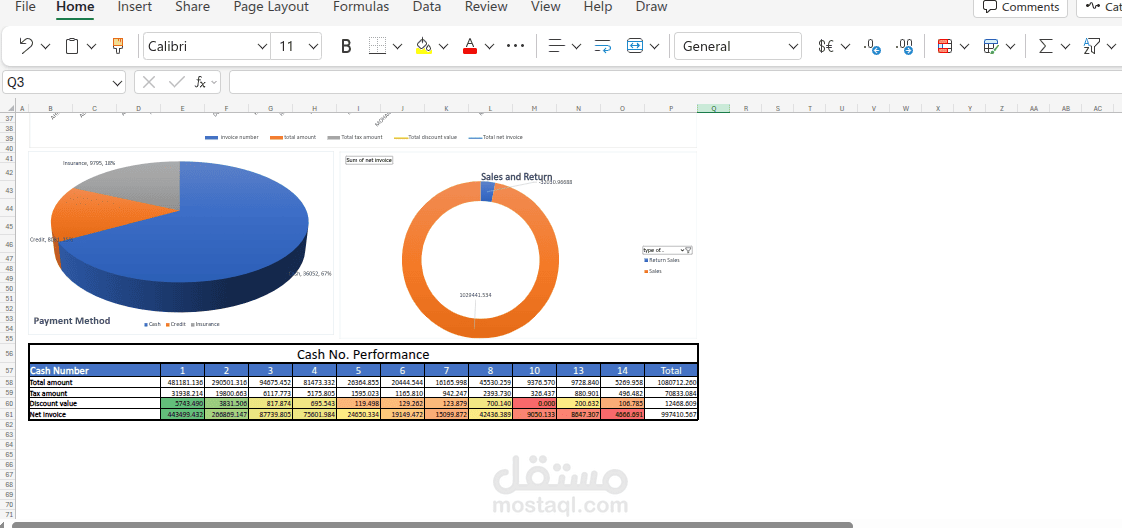Click the Insert Function fx button
The width and height of the screenshot is (1122, 528).
[201, 82]
